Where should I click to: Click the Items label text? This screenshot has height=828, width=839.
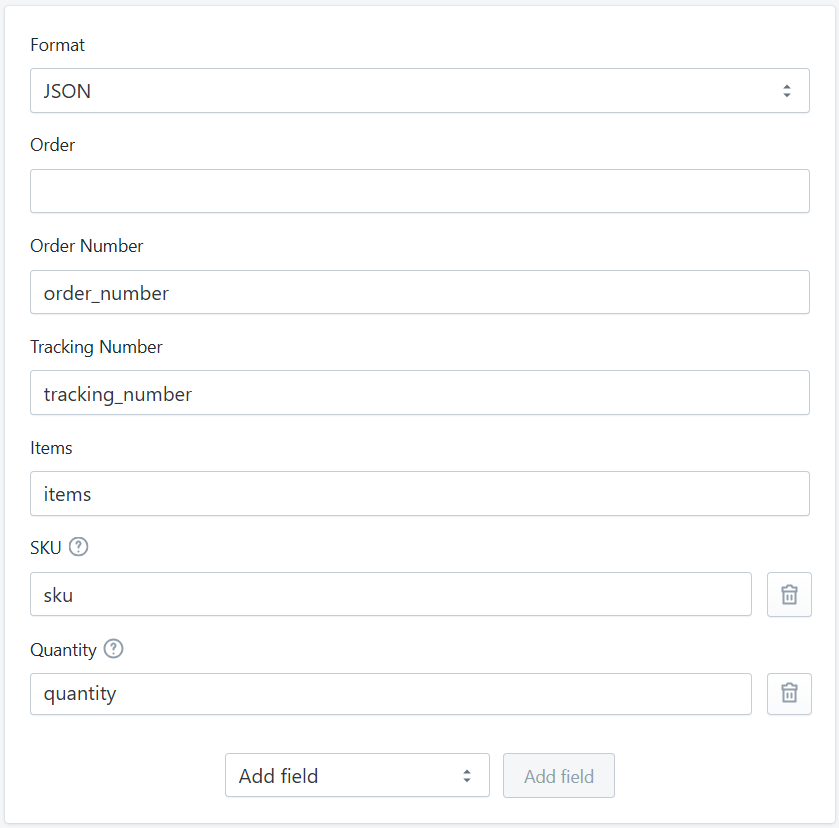pos(51,448)
